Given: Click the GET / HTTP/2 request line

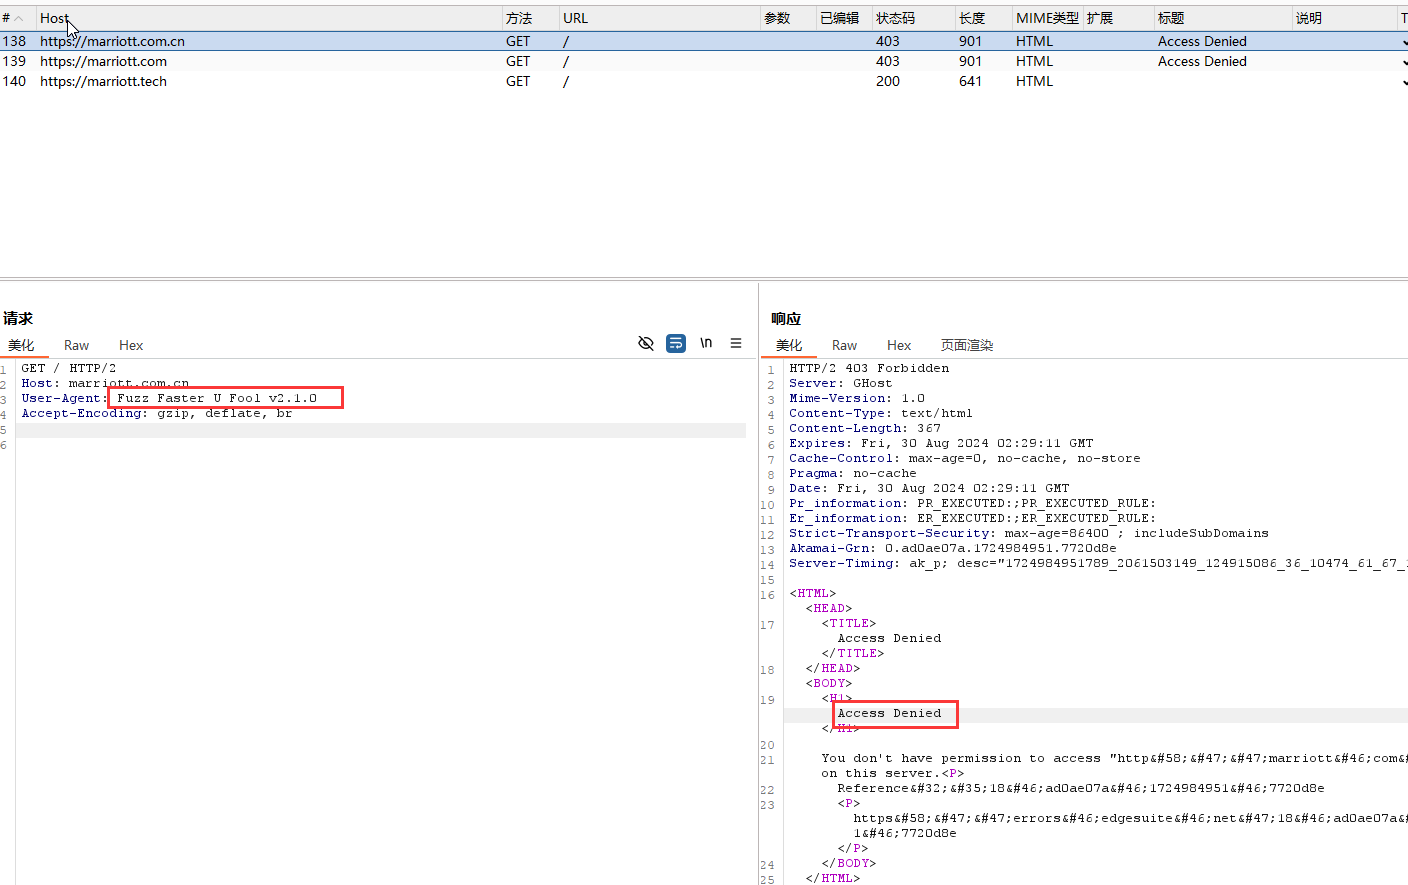Looking at the screenshot, I should [69, 368].
